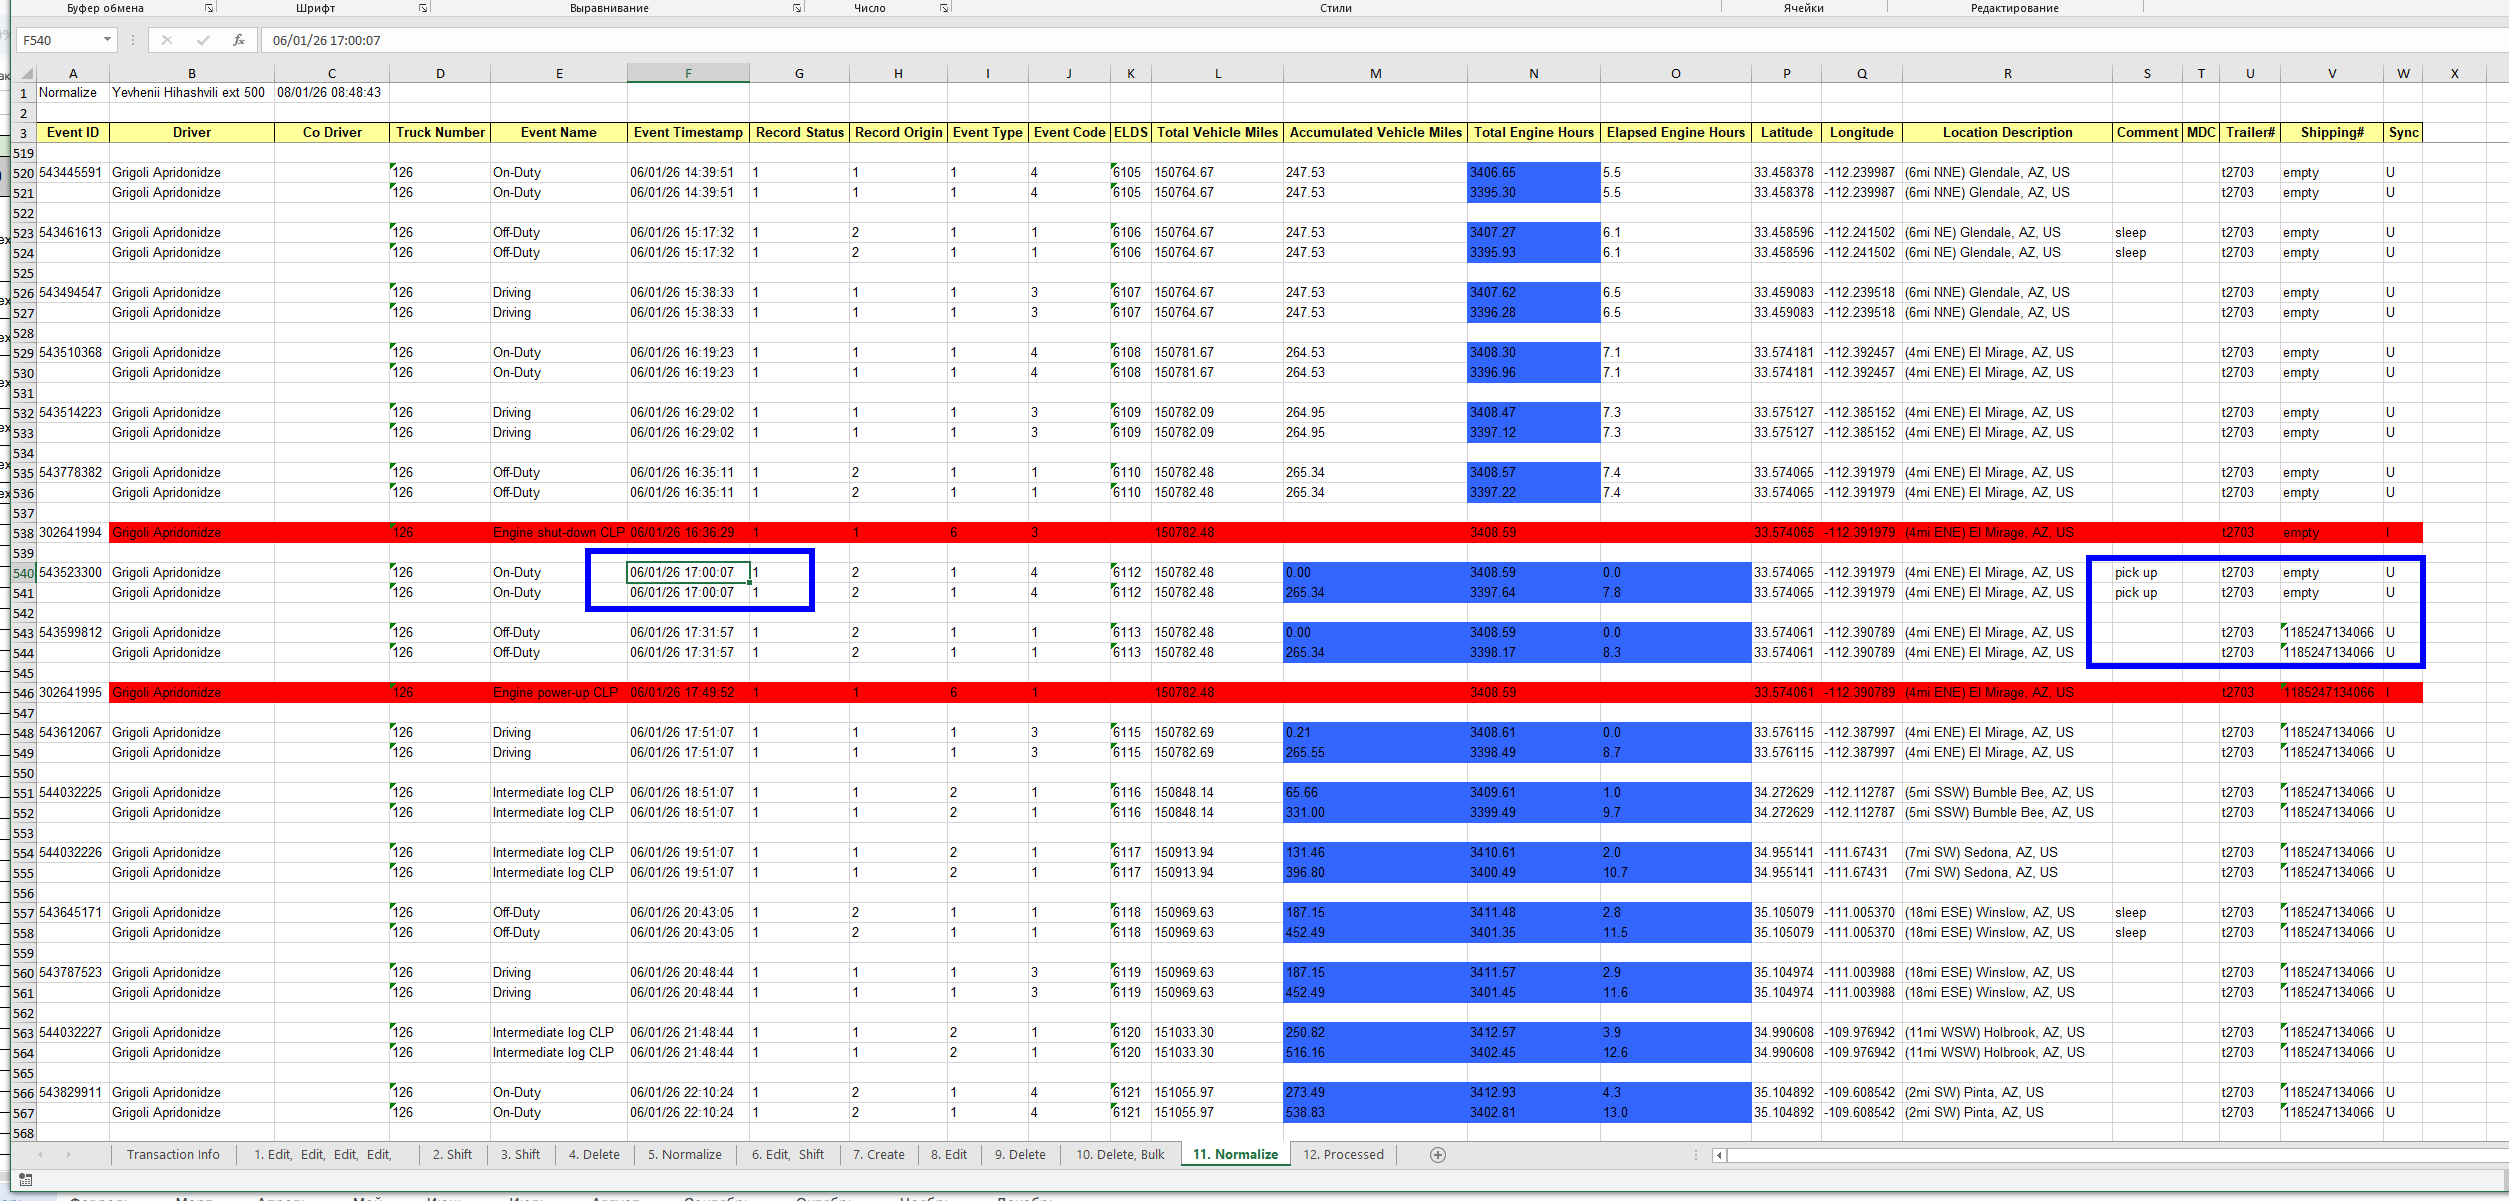Image resolution: width=2509 pixels, height=1201 pixels.
Task: Switch to the Transaction Info sheet tab
Action: pos(173,1154)
